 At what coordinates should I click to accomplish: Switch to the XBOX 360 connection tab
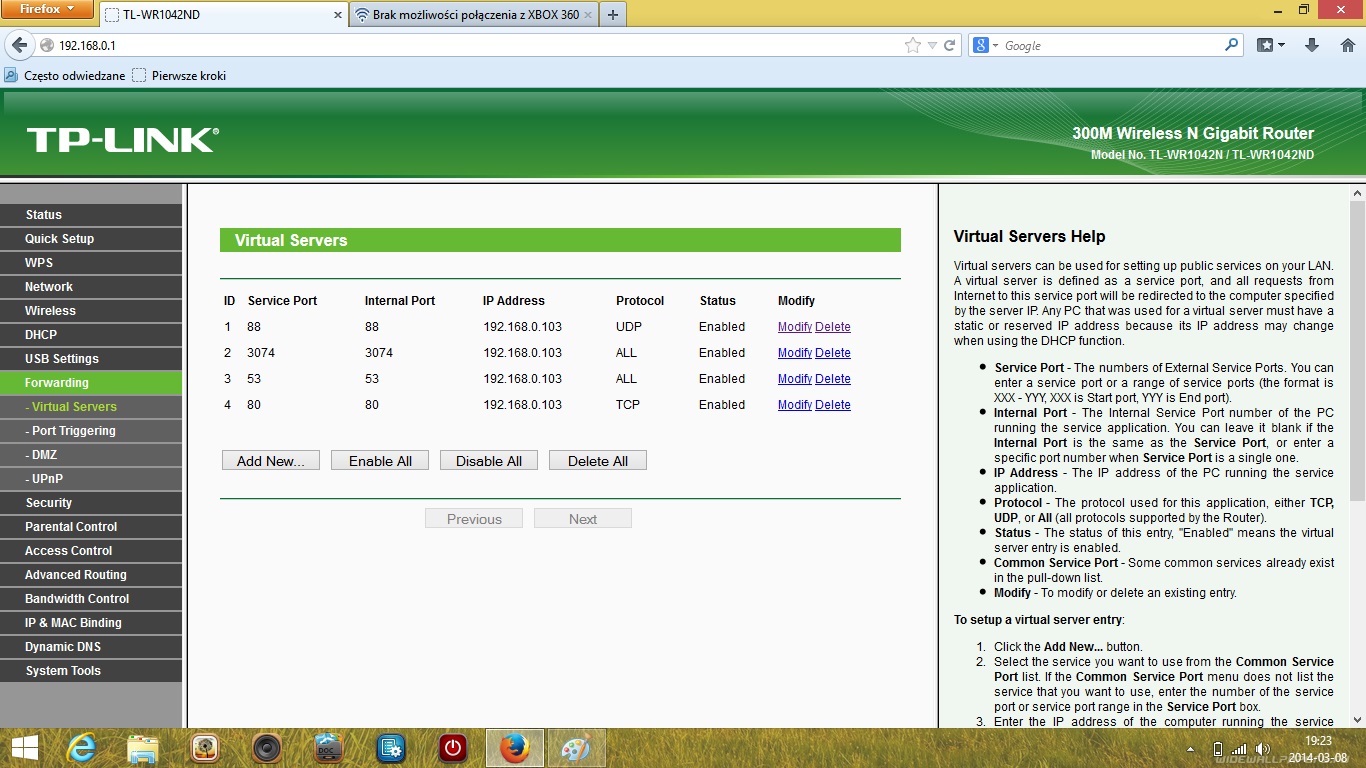coord(472,15)
